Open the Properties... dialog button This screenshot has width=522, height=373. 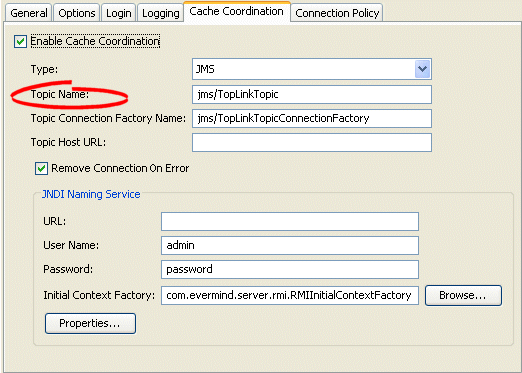point(90,323)
